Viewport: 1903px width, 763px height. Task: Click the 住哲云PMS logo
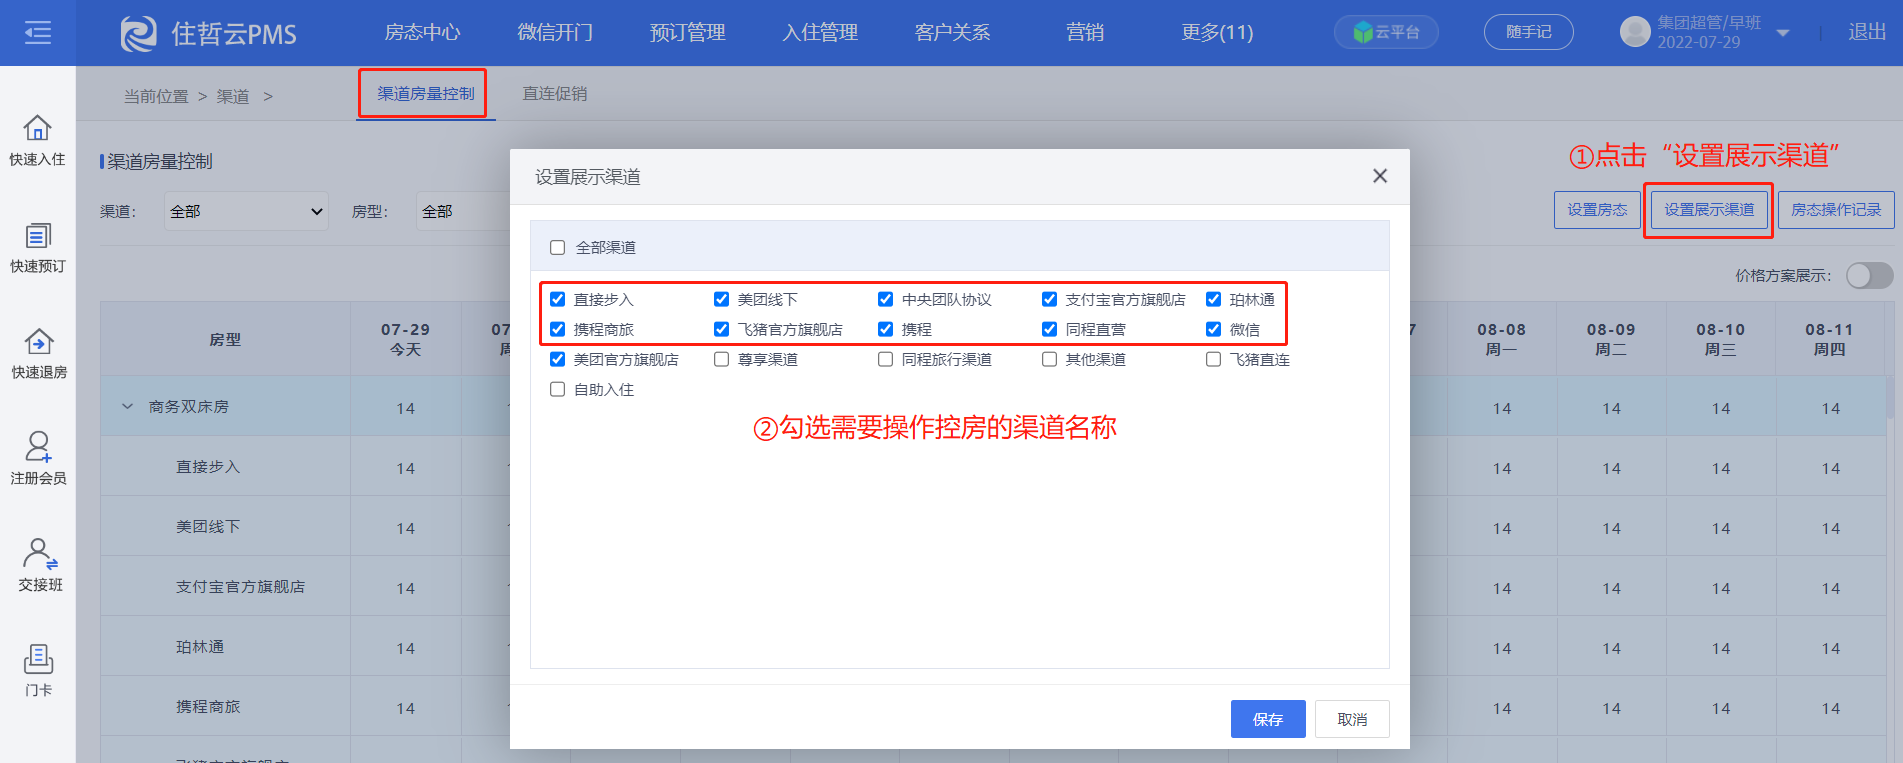coord(209,33)
